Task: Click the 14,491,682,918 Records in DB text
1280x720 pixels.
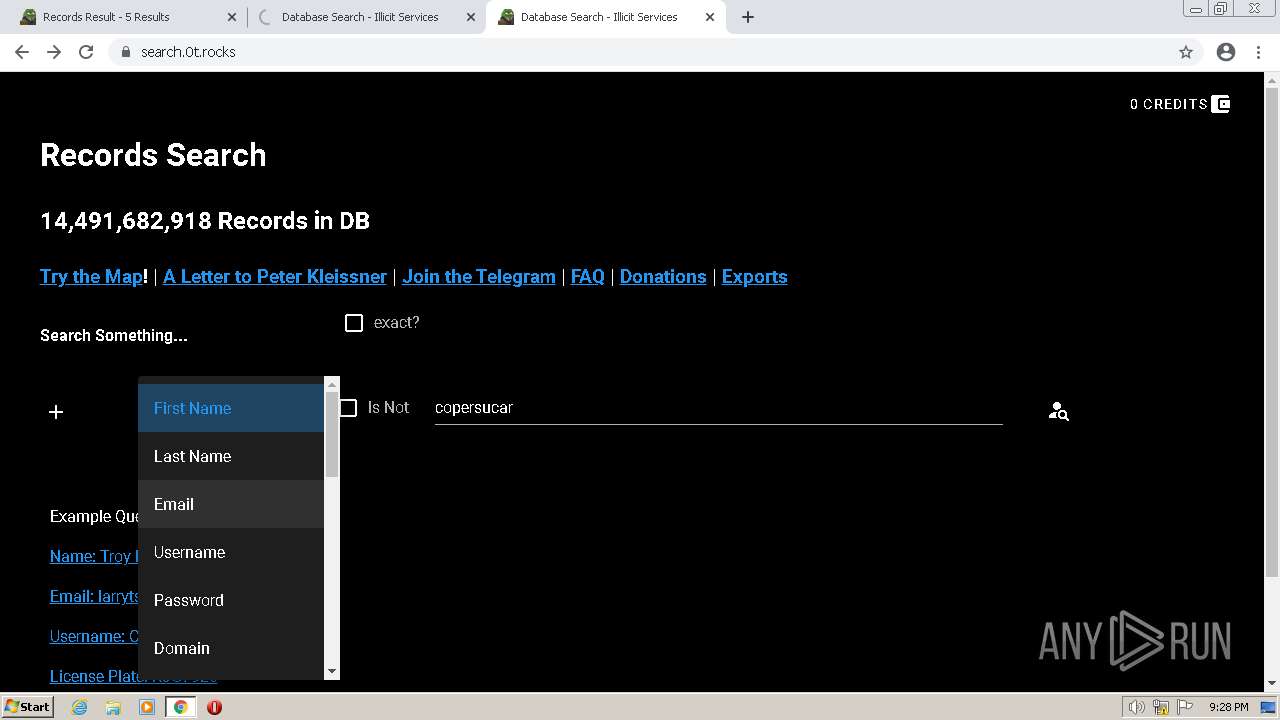Action: point(205,221)
